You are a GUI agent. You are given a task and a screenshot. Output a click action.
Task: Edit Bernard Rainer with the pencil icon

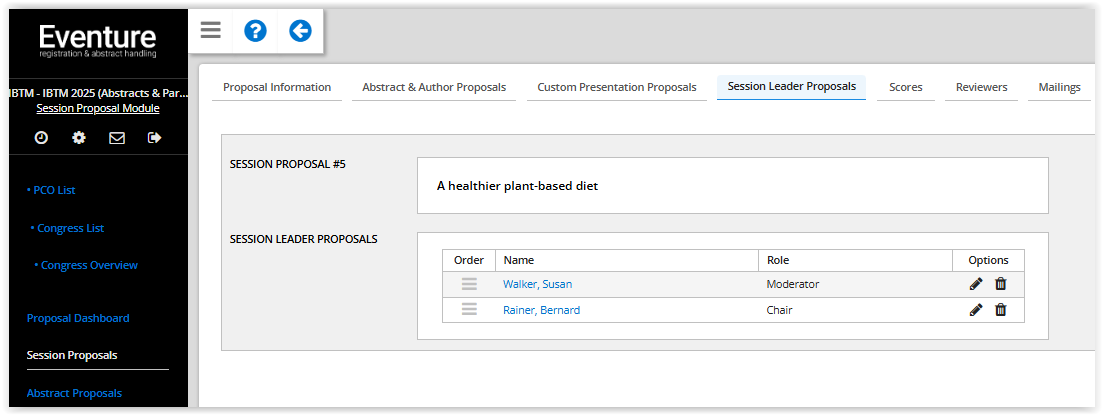tap(976, 310)
